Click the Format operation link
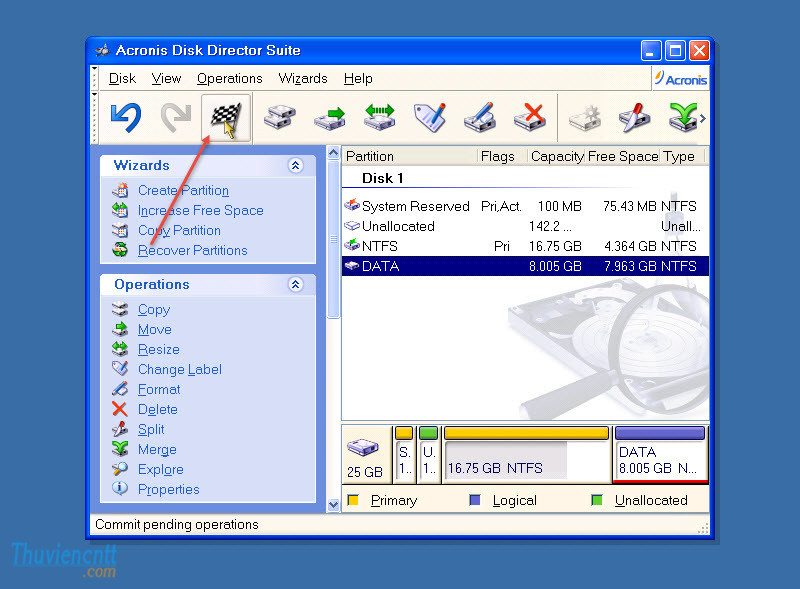Viewport: 800px width, 589px height. (159, 389)
